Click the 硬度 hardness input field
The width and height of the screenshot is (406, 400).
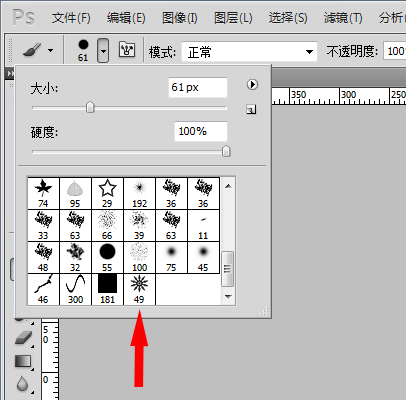[x=201, y=131]
